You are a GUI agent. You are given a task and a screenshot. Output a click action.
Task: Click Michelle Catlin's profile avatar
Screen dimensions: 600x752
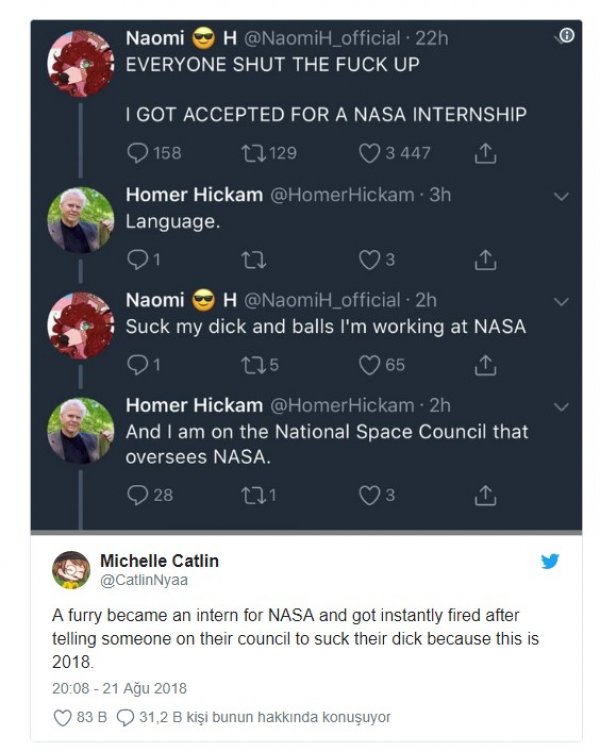(x=71, y=569)
